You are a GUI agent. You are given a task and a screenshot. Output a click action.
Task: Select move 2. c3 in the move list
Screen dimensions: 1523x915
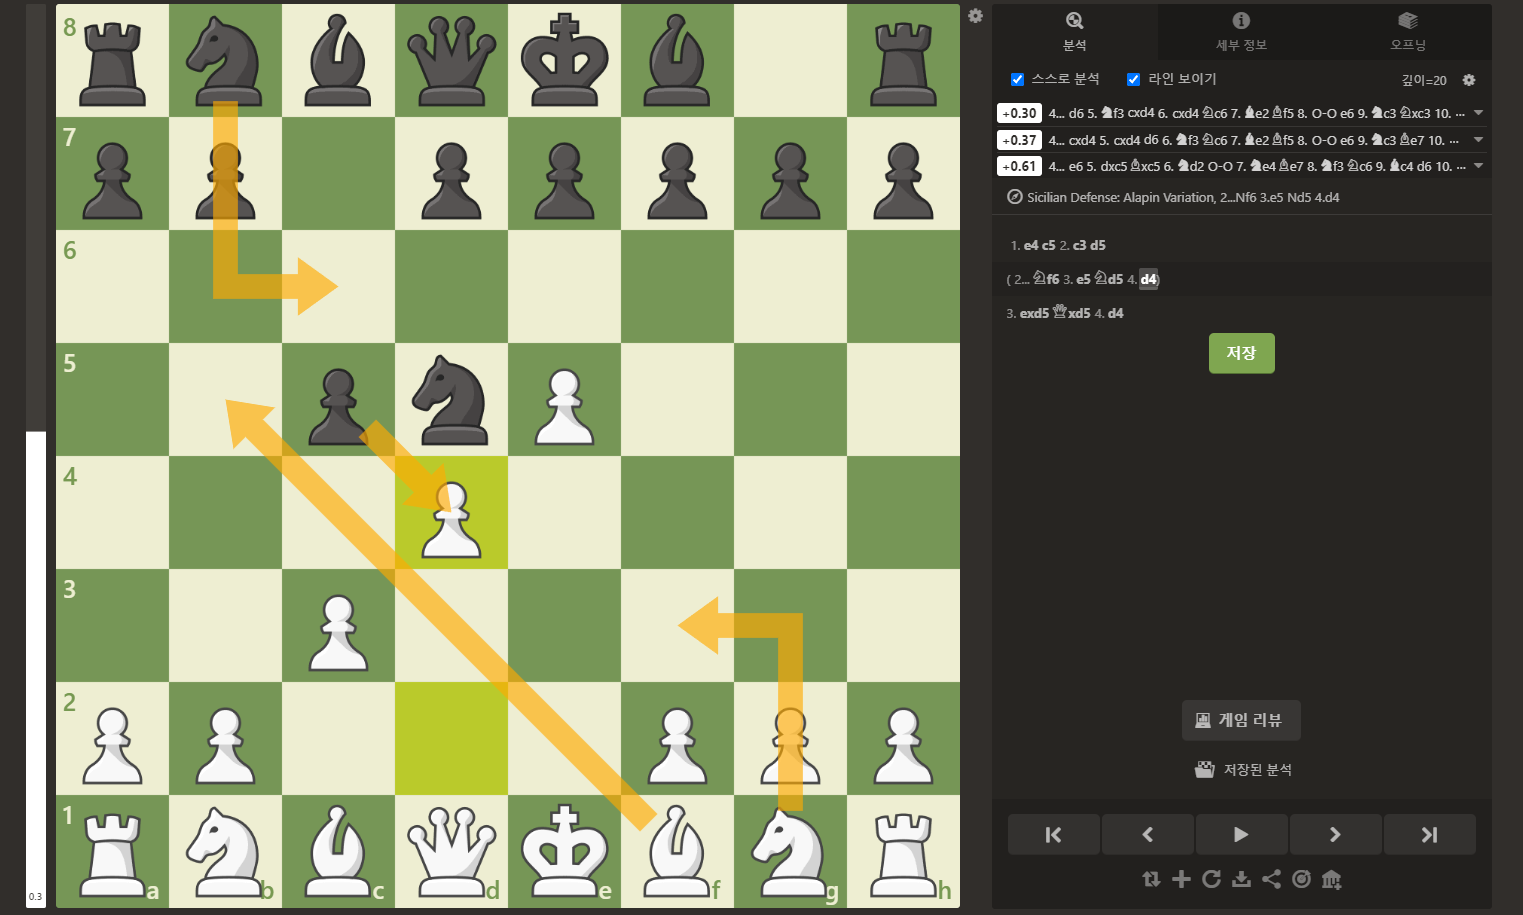1079,245
